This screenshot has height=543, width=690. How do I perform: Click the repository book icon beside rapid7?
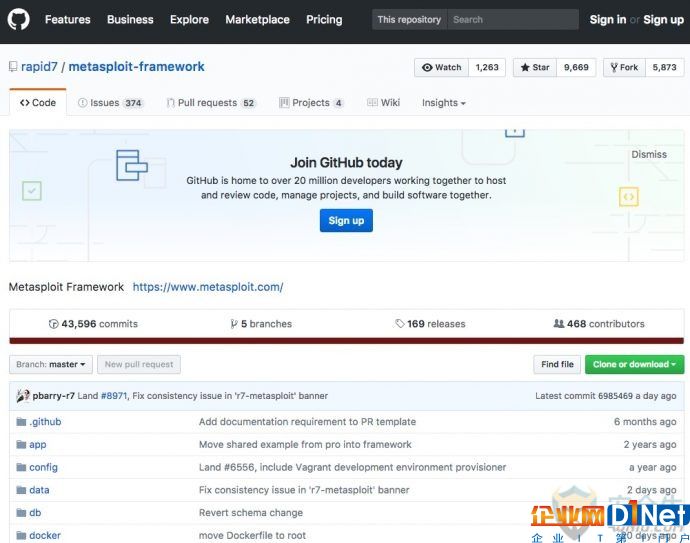pyautogui.click(x=13, y=67)
